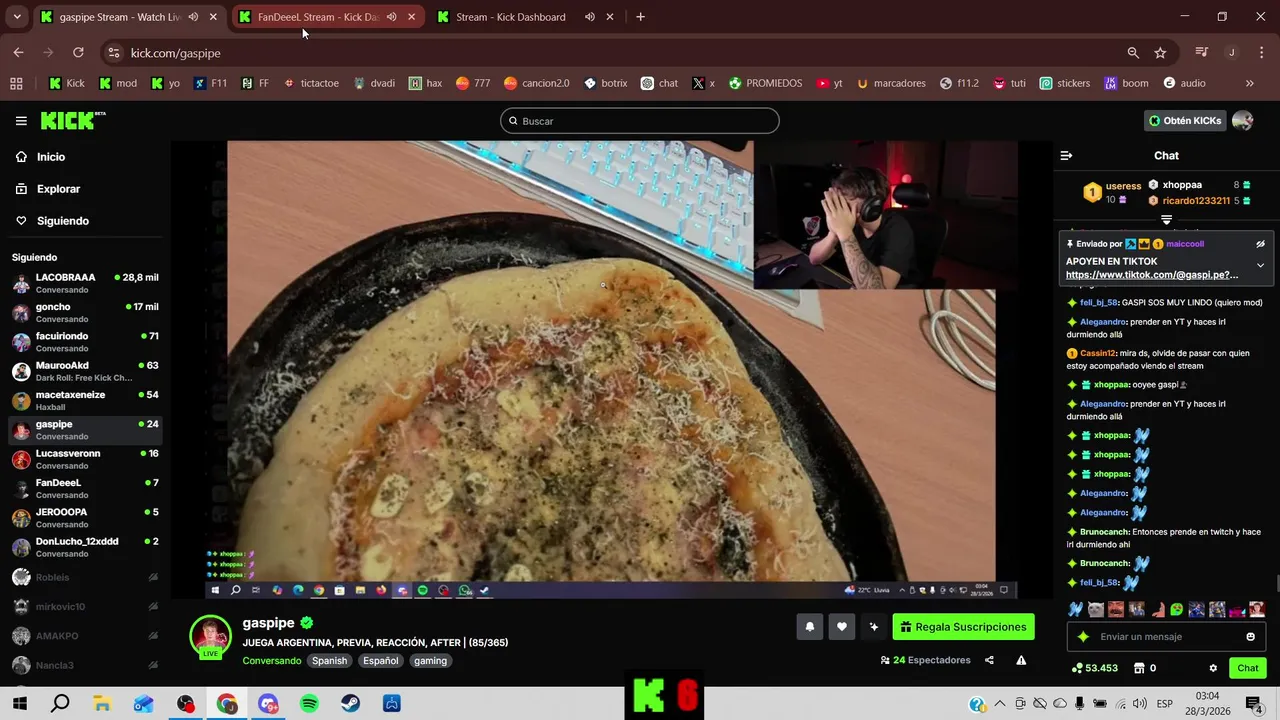The image size is (1280, 720).
Task: Open browser zoom magnifier icon
Action: 1133,53
